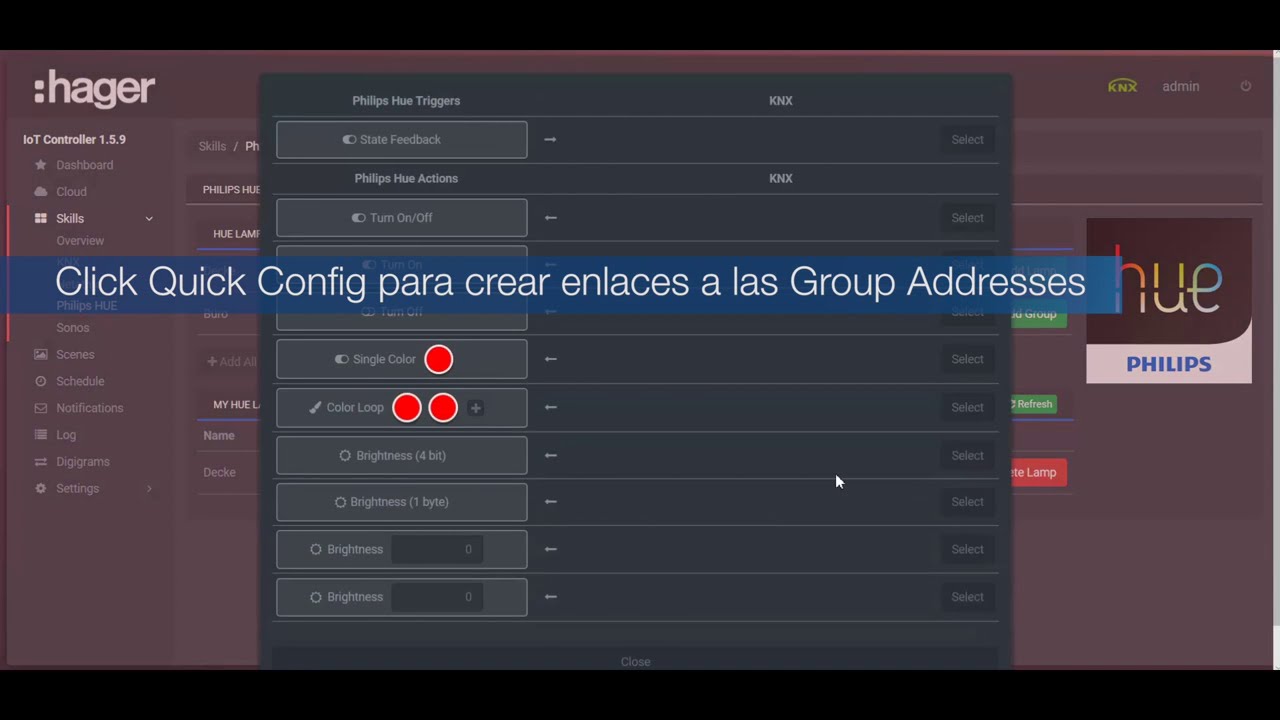Click the Schedule clock icon
This screenshot has width=1280, height=720.
pos(40,382)
